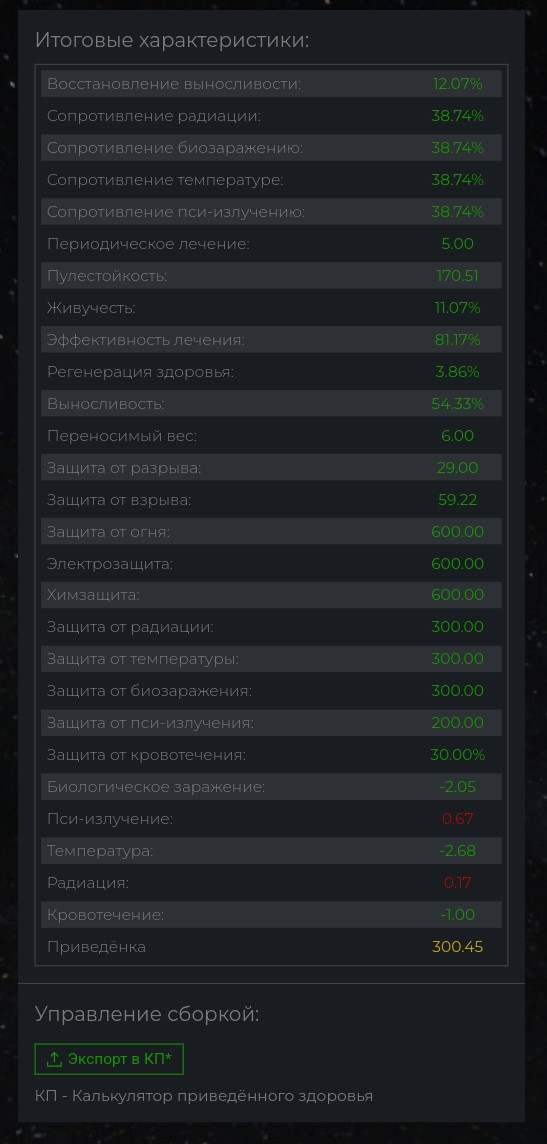
Task: Click the Защита от кровотечения value 30.00%
Action: pyautogui.click(x=457, y=755)
